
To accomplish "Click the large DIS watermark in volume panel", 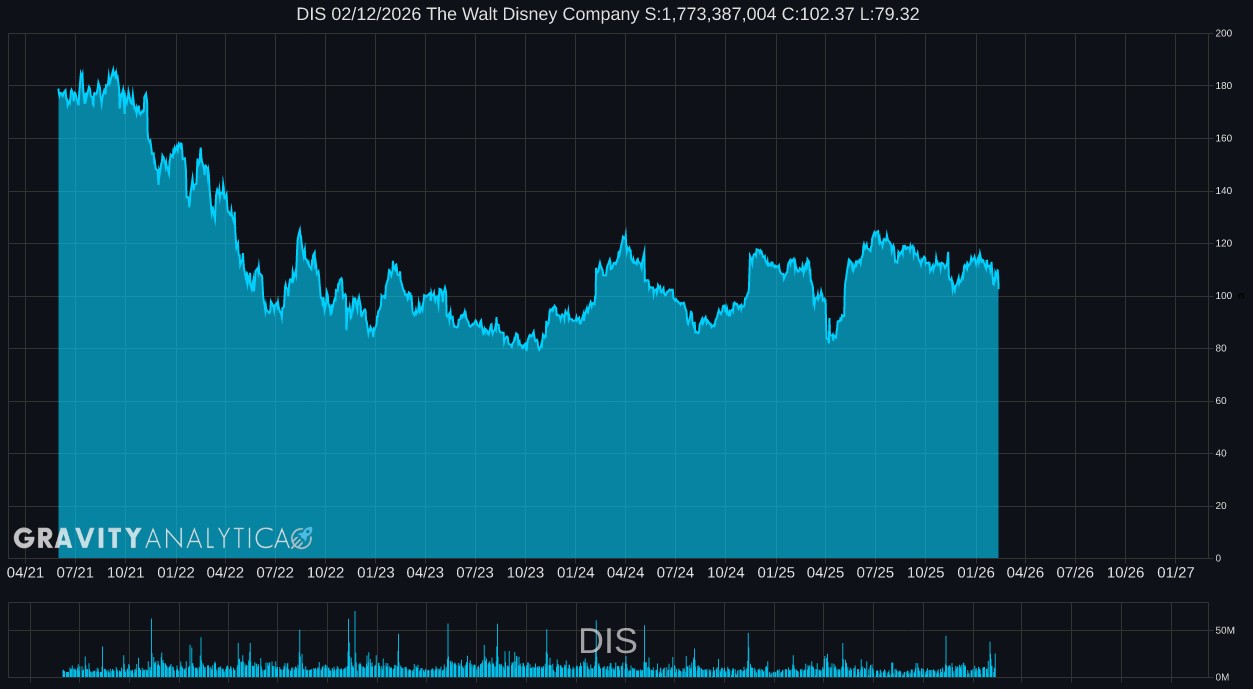I will point(608,642).
